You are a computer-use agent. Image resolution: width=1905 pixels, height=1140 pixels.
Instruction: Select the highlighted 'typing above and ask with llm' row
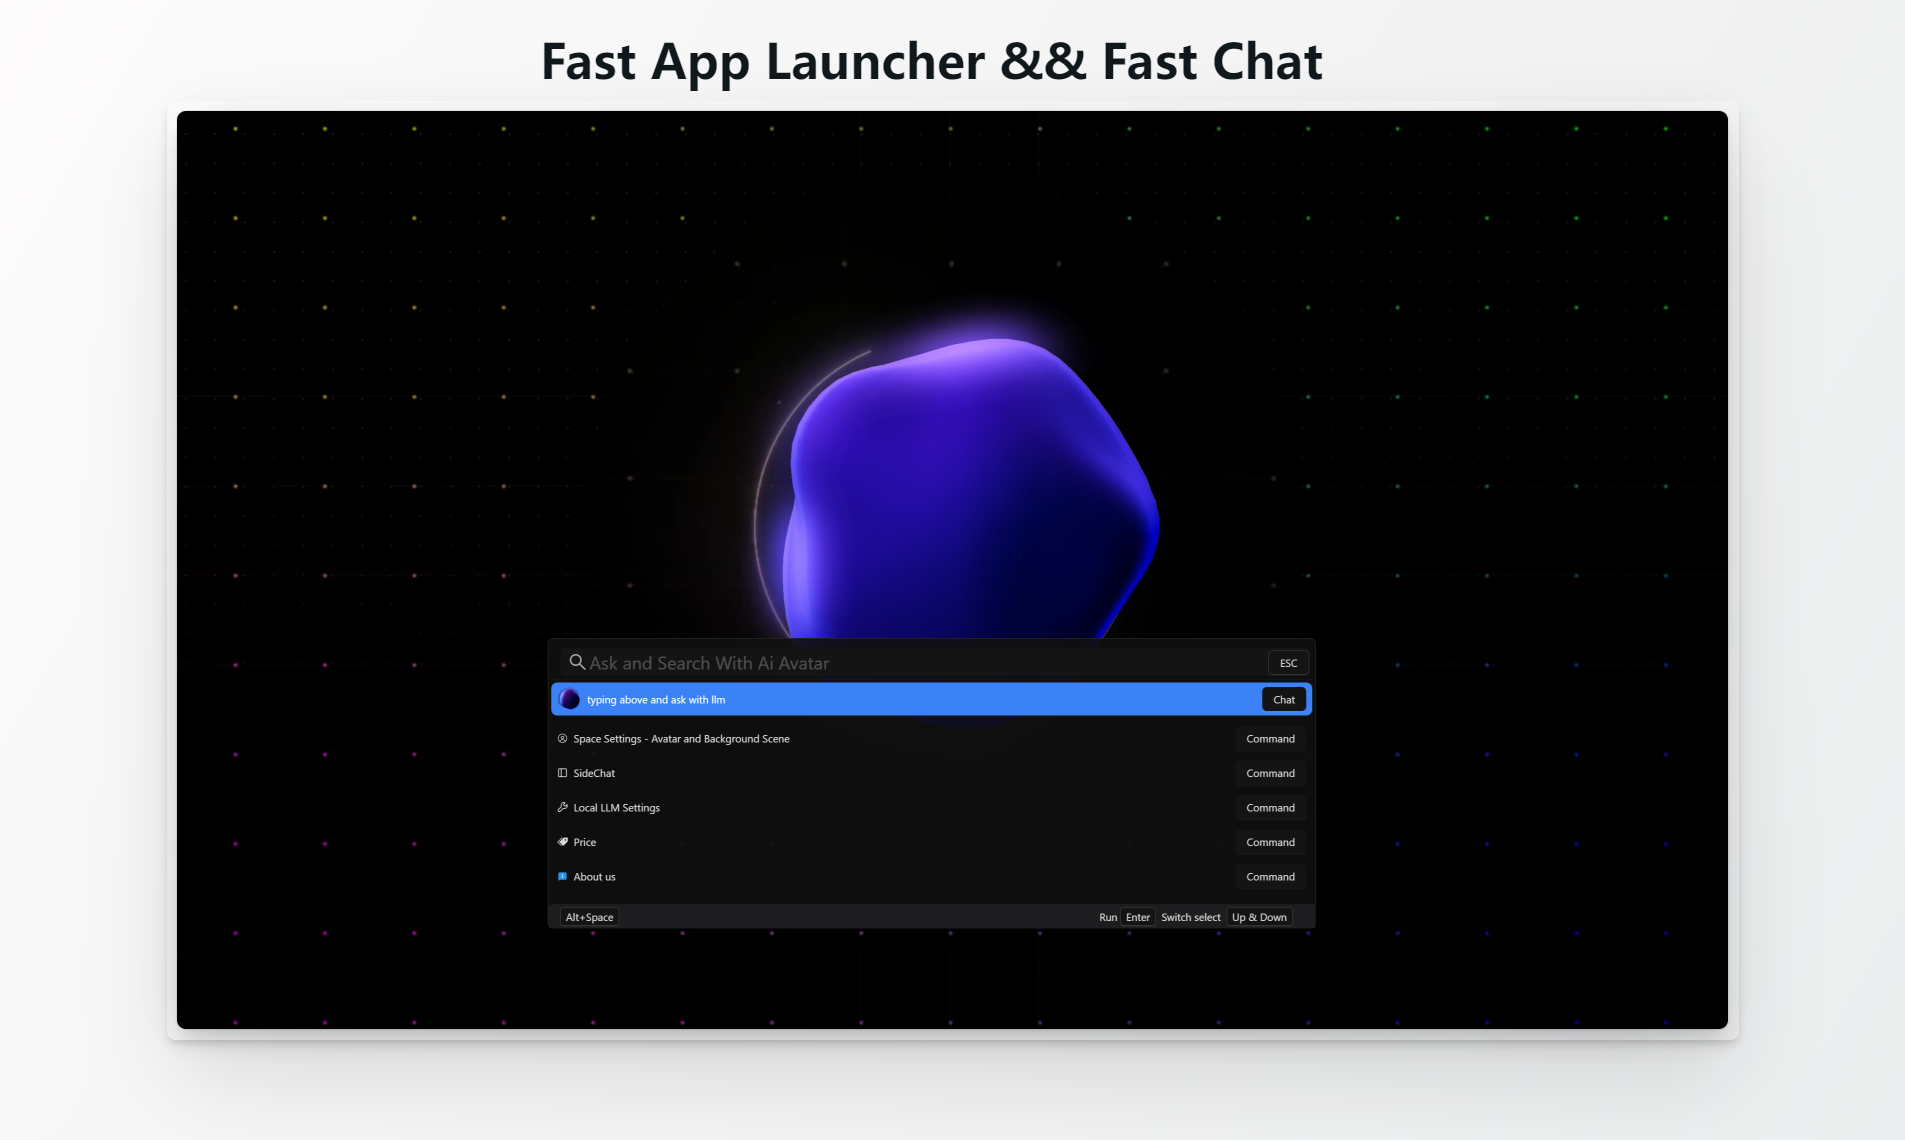pyautogui.click(x=900, y=699)
